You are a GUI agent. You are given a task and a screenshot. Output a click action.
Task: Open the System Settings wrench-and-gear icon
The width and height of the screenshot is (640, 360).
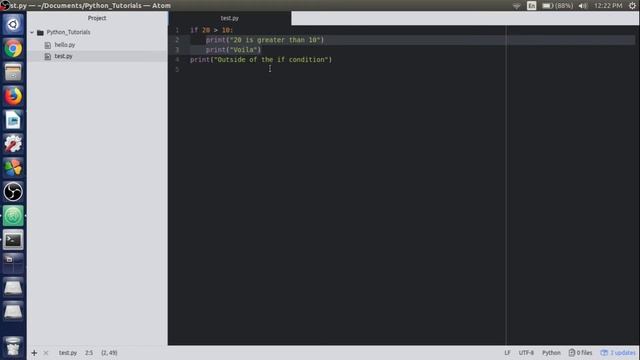(13, 144)
